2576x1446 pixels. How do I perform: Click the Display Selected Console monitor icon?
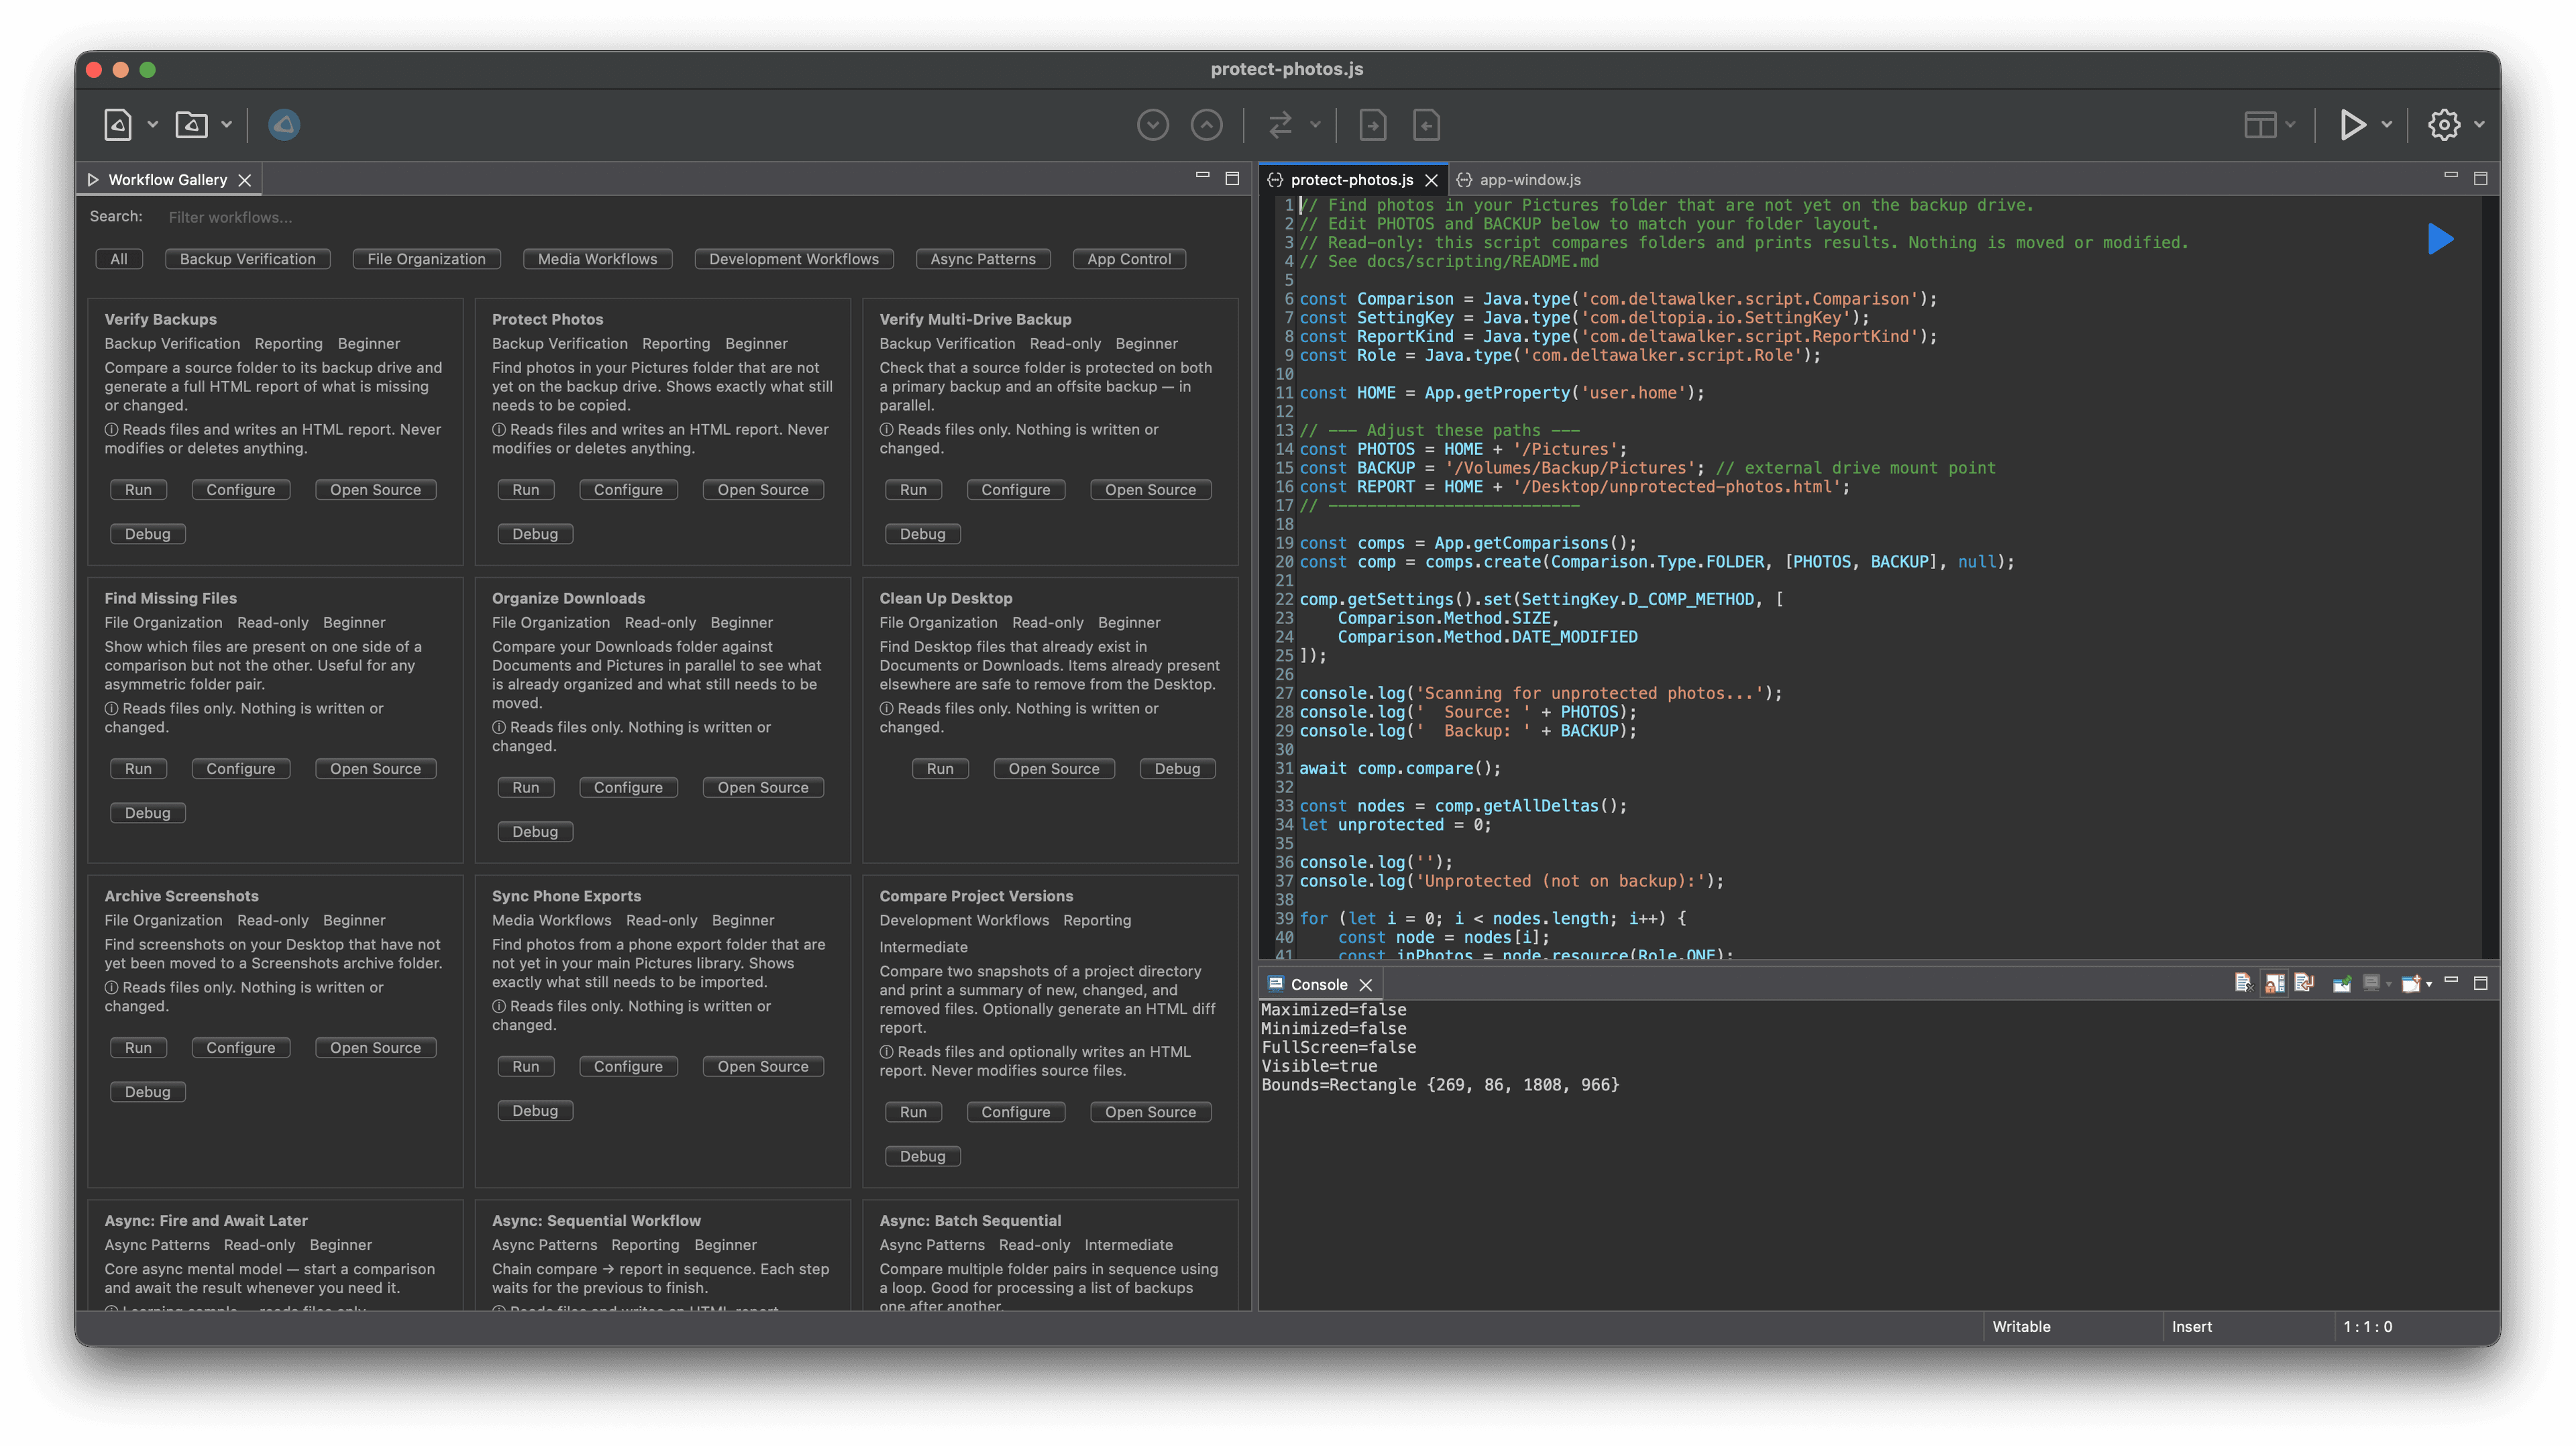pos(2371,983)
